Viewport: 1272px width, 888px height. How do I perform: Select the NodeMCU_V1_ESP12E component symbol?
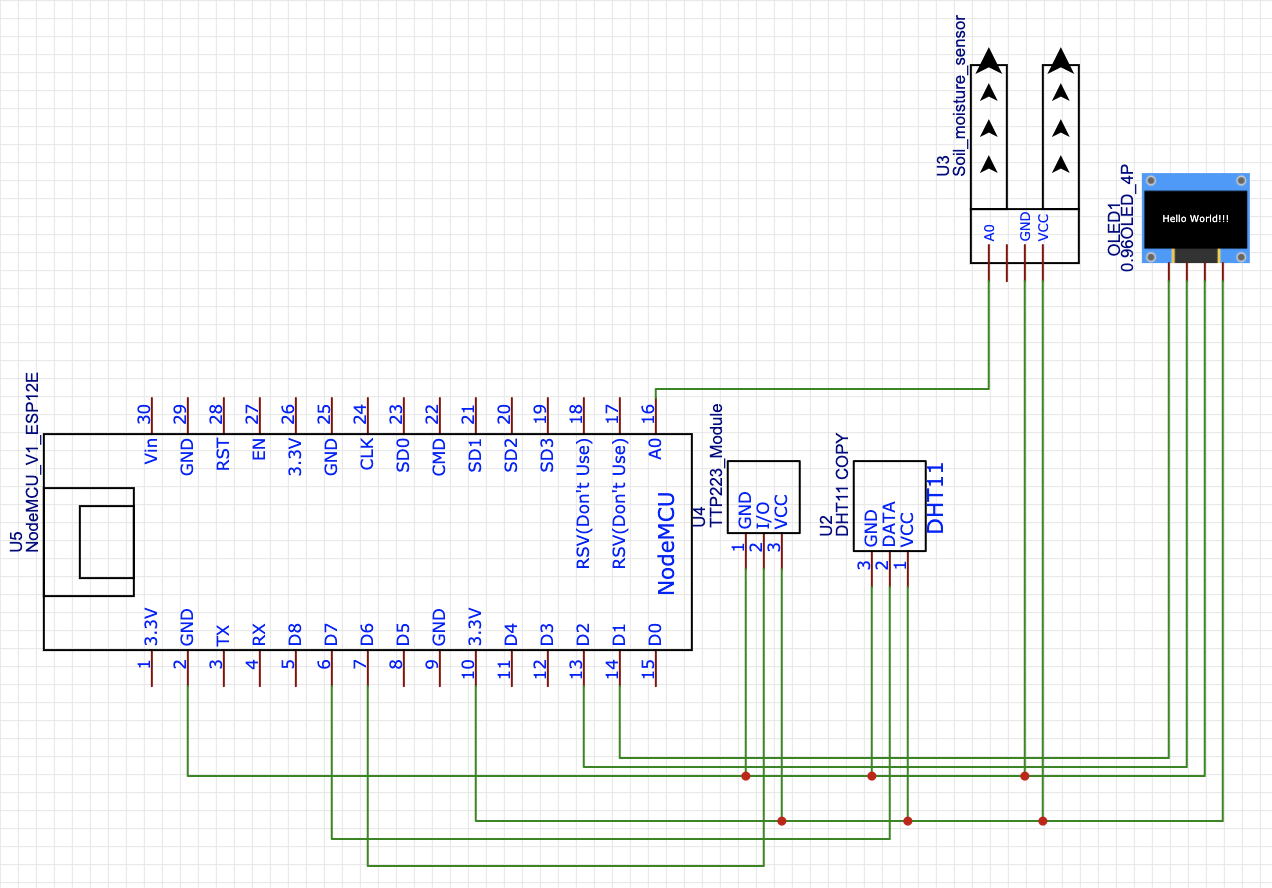pos(370,540)
